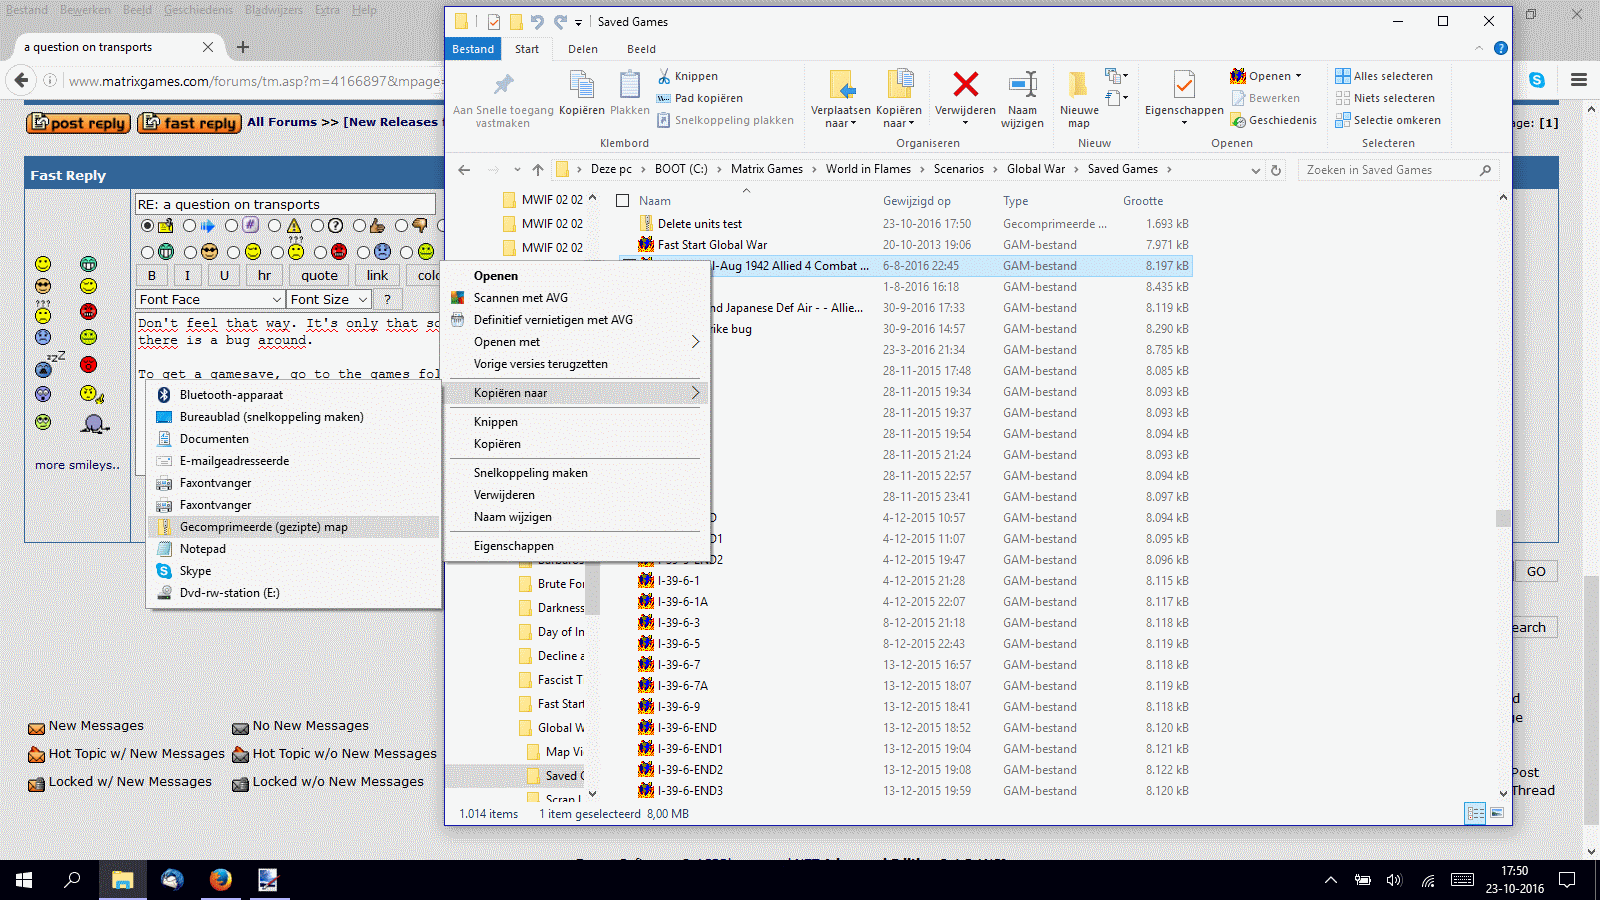Choose Bureaublad (snelkoppeling maken)

point(294,417)
